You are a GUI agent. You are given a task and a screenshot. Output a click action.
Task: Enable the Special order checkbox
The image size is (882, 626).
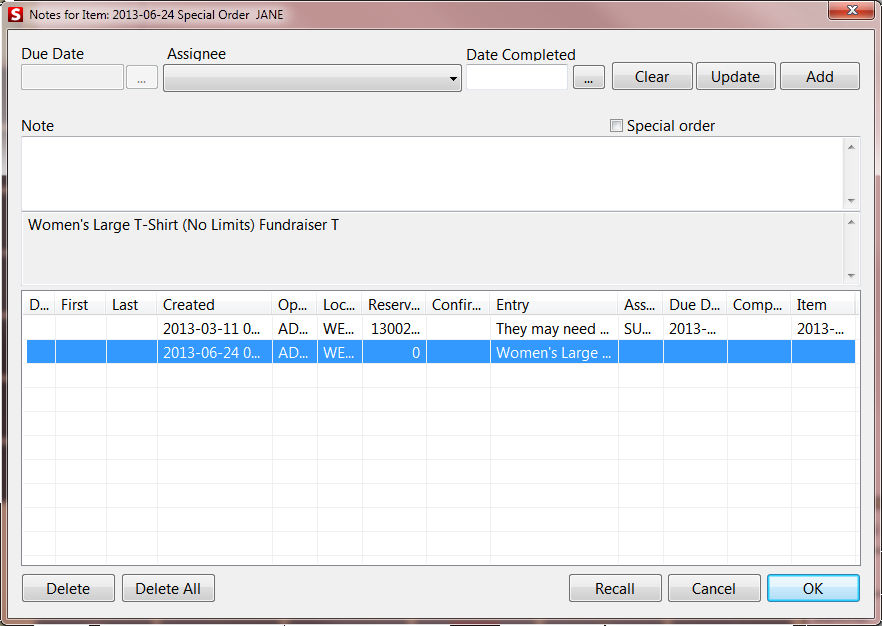click(x=617, y=125)
